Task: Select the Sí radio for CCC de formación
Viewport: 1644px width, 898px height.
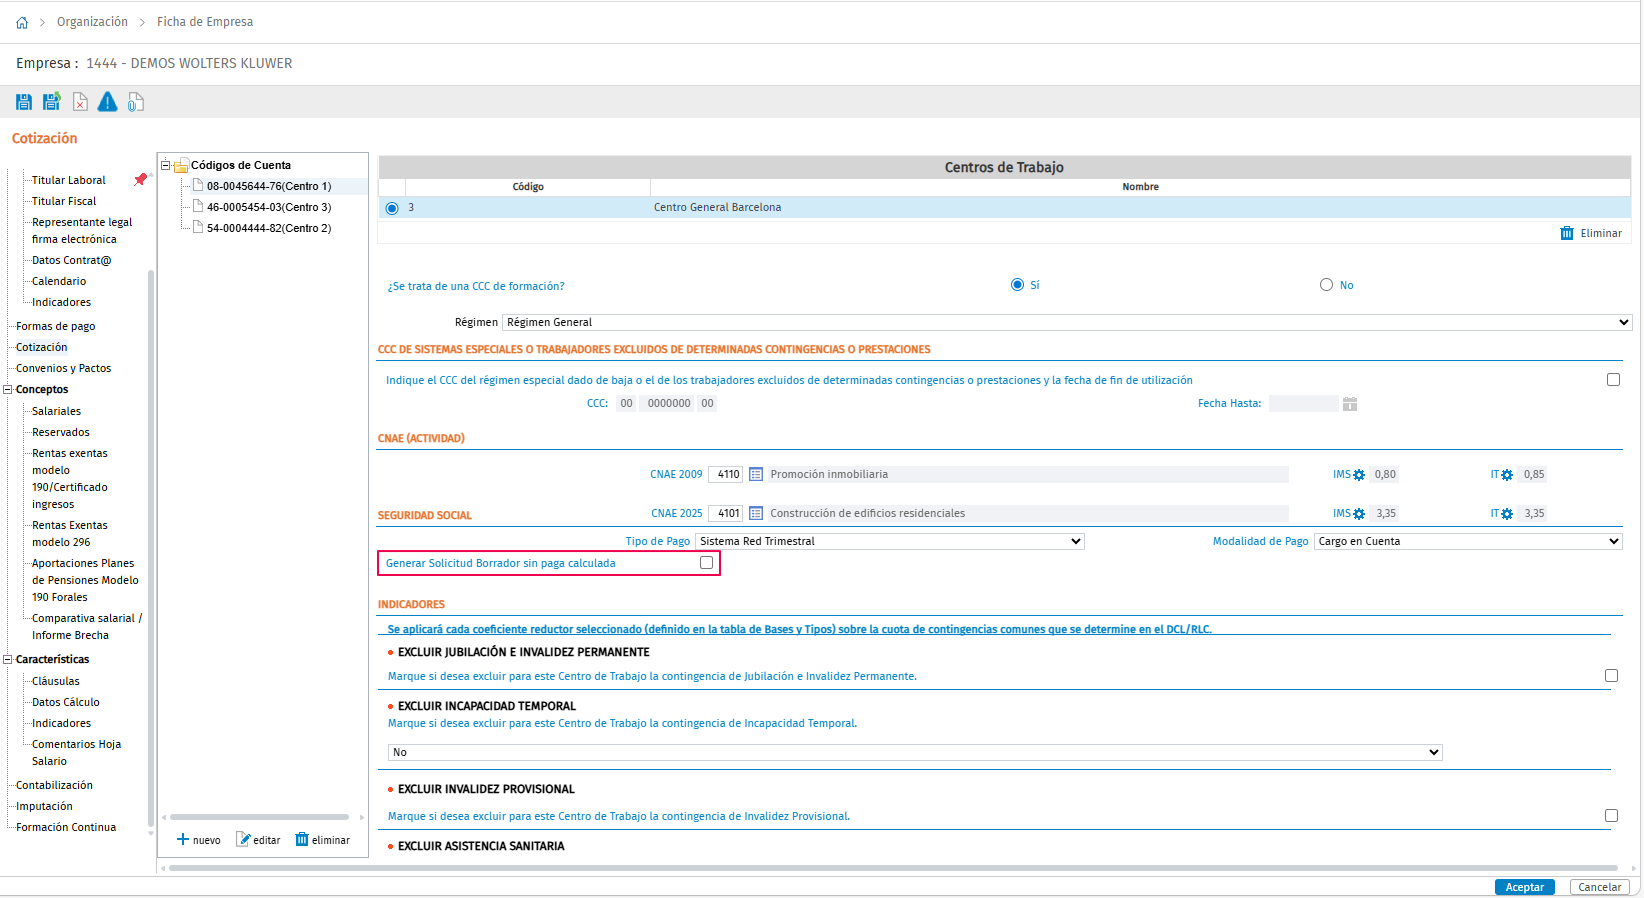Action: [1017, 285]
